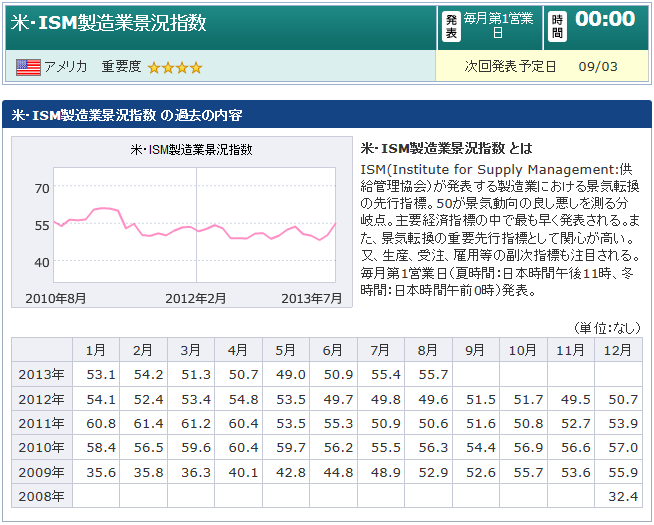The height and width of the screenshot is (525, 654).
Task: Click the 毎月第1営業日 schedule text
Action: point(498,25)
